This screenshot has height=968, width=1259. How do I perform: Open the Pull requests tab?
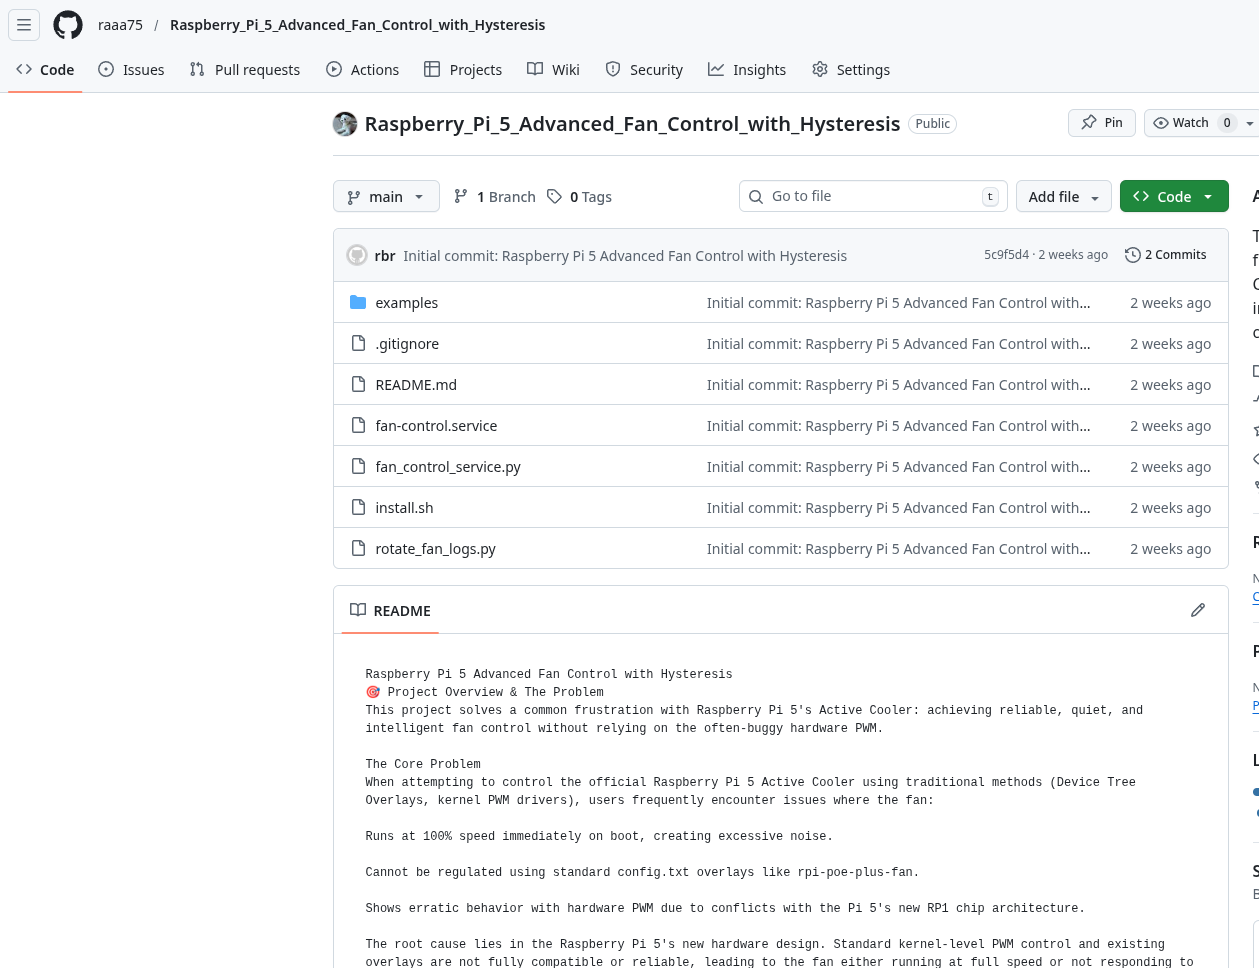click(245, 70)
